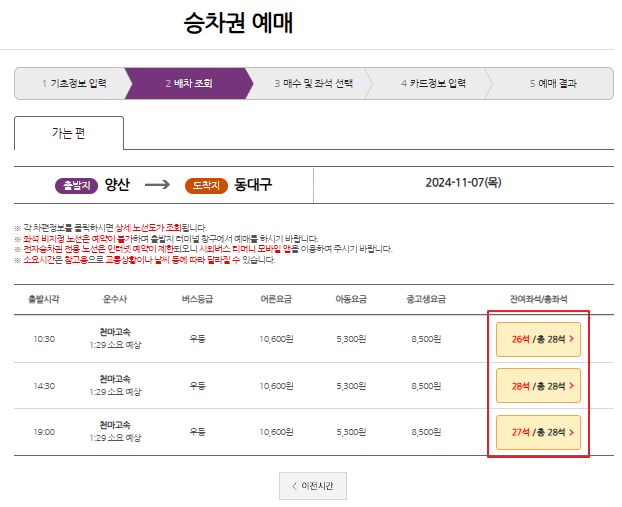Click the destination city 동대구

(x=253, y=185)
